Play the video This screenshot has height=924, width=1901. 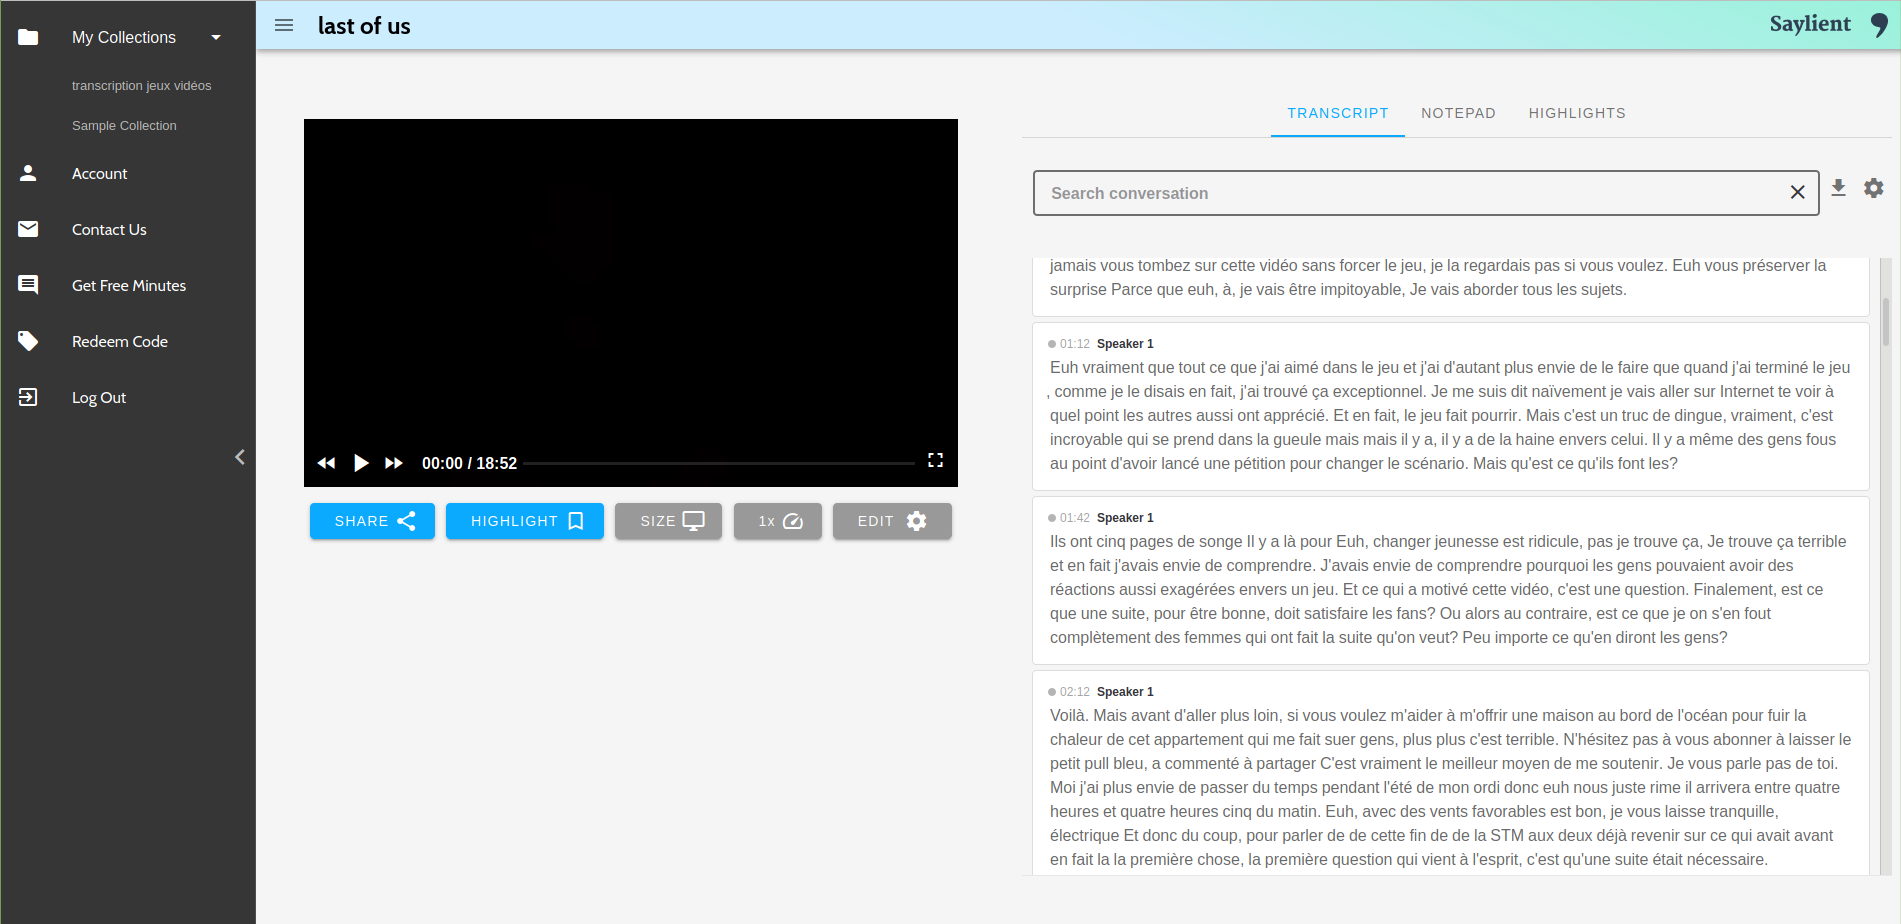(x=361, y=463)
